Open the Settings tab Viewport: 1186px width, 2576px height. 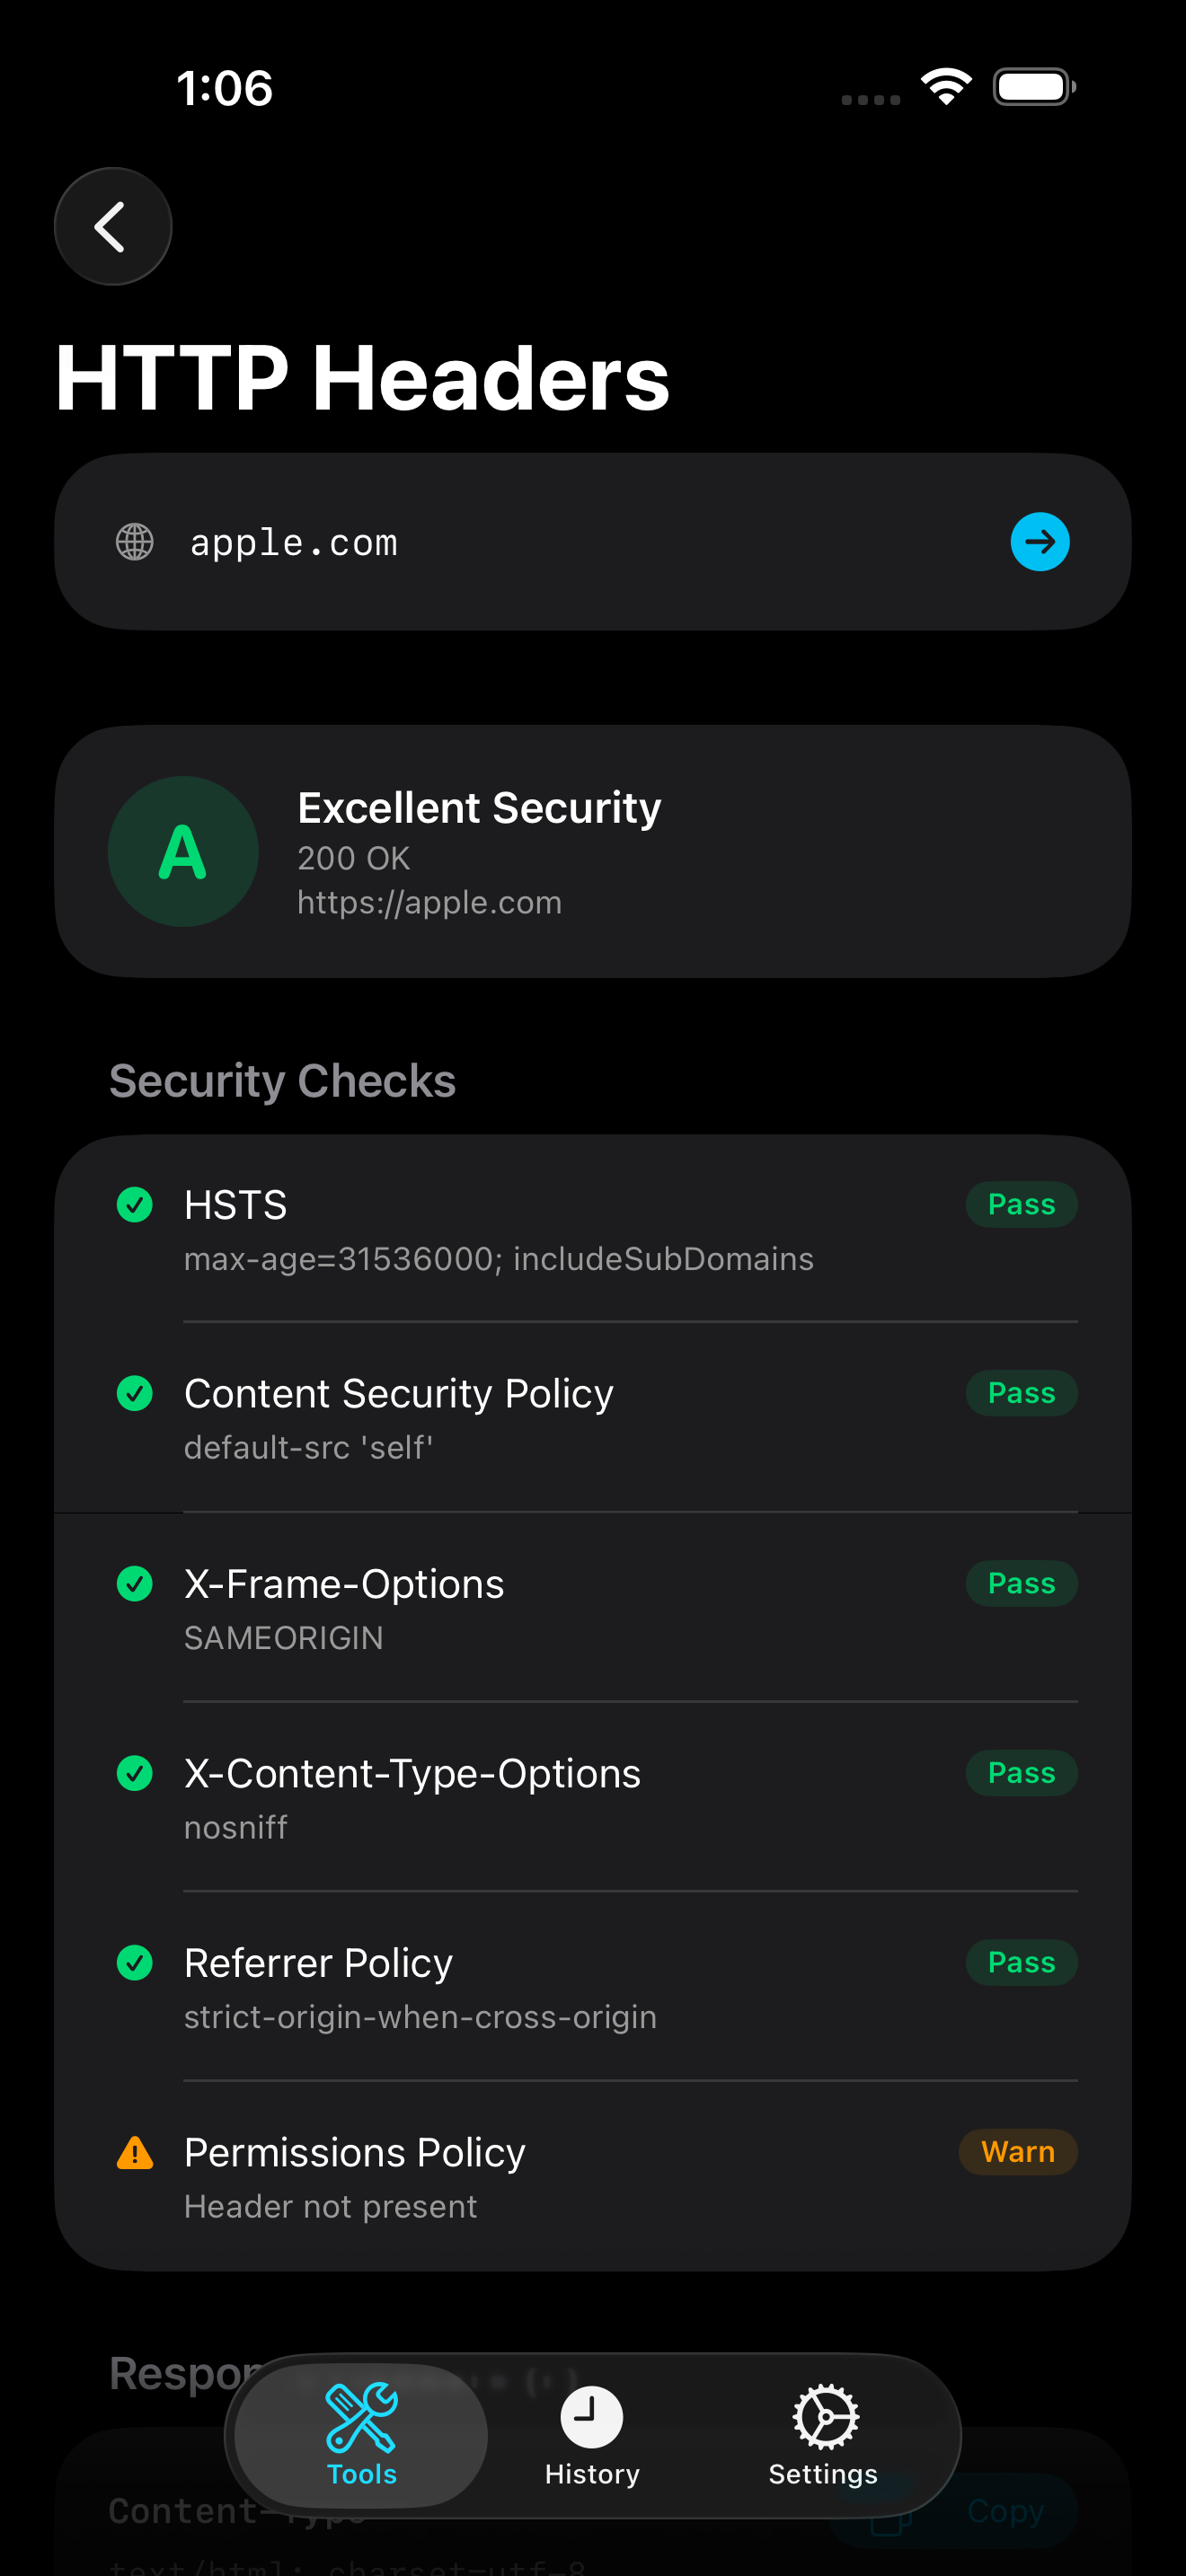(823, 2435)
